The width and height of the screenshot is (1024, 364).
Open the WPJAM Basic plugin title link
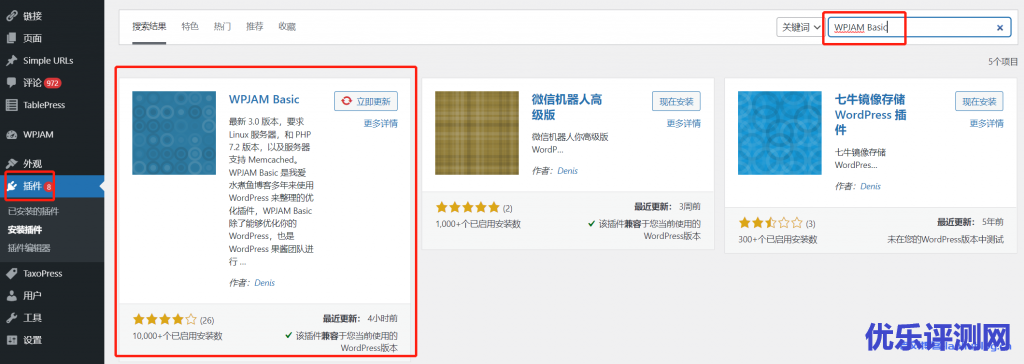coord(264,99)
